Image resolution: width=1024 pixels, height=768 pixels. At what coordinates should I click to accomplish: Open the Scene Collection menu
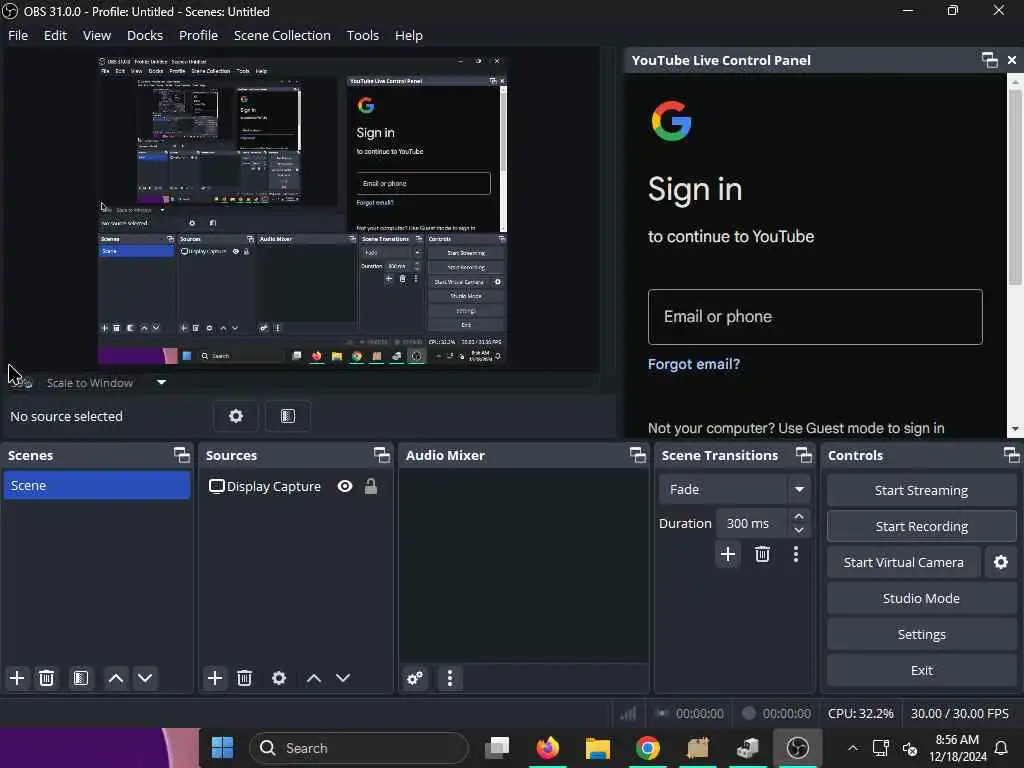tap(282, 35)
